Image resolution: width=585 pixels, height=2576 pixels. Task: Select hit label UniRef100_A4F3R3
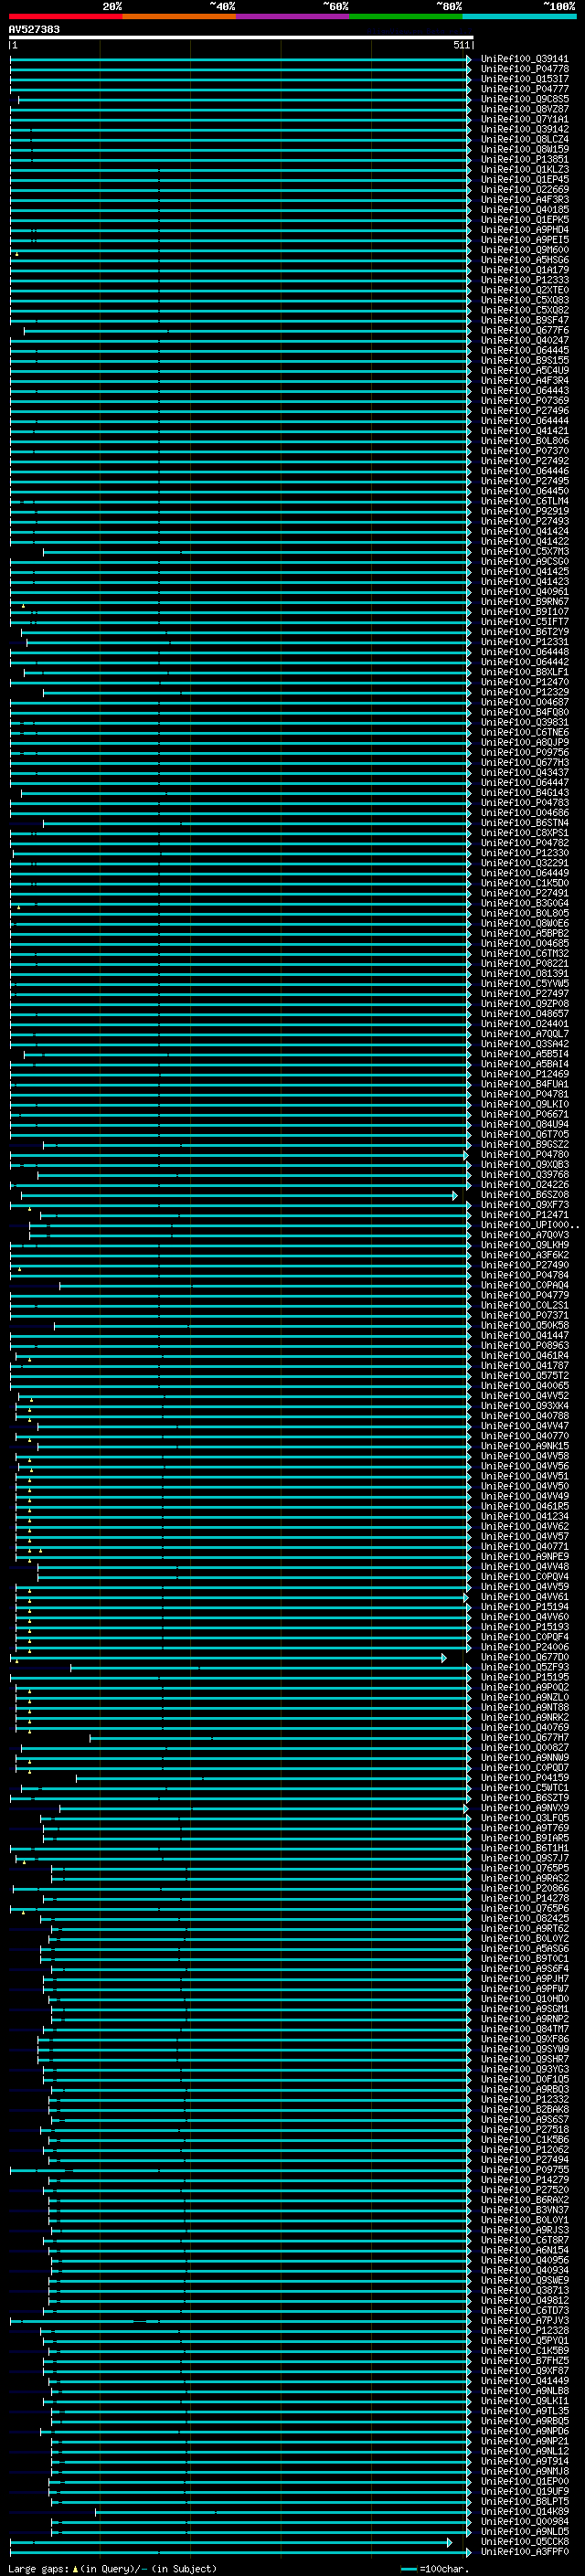click(524, 199)
